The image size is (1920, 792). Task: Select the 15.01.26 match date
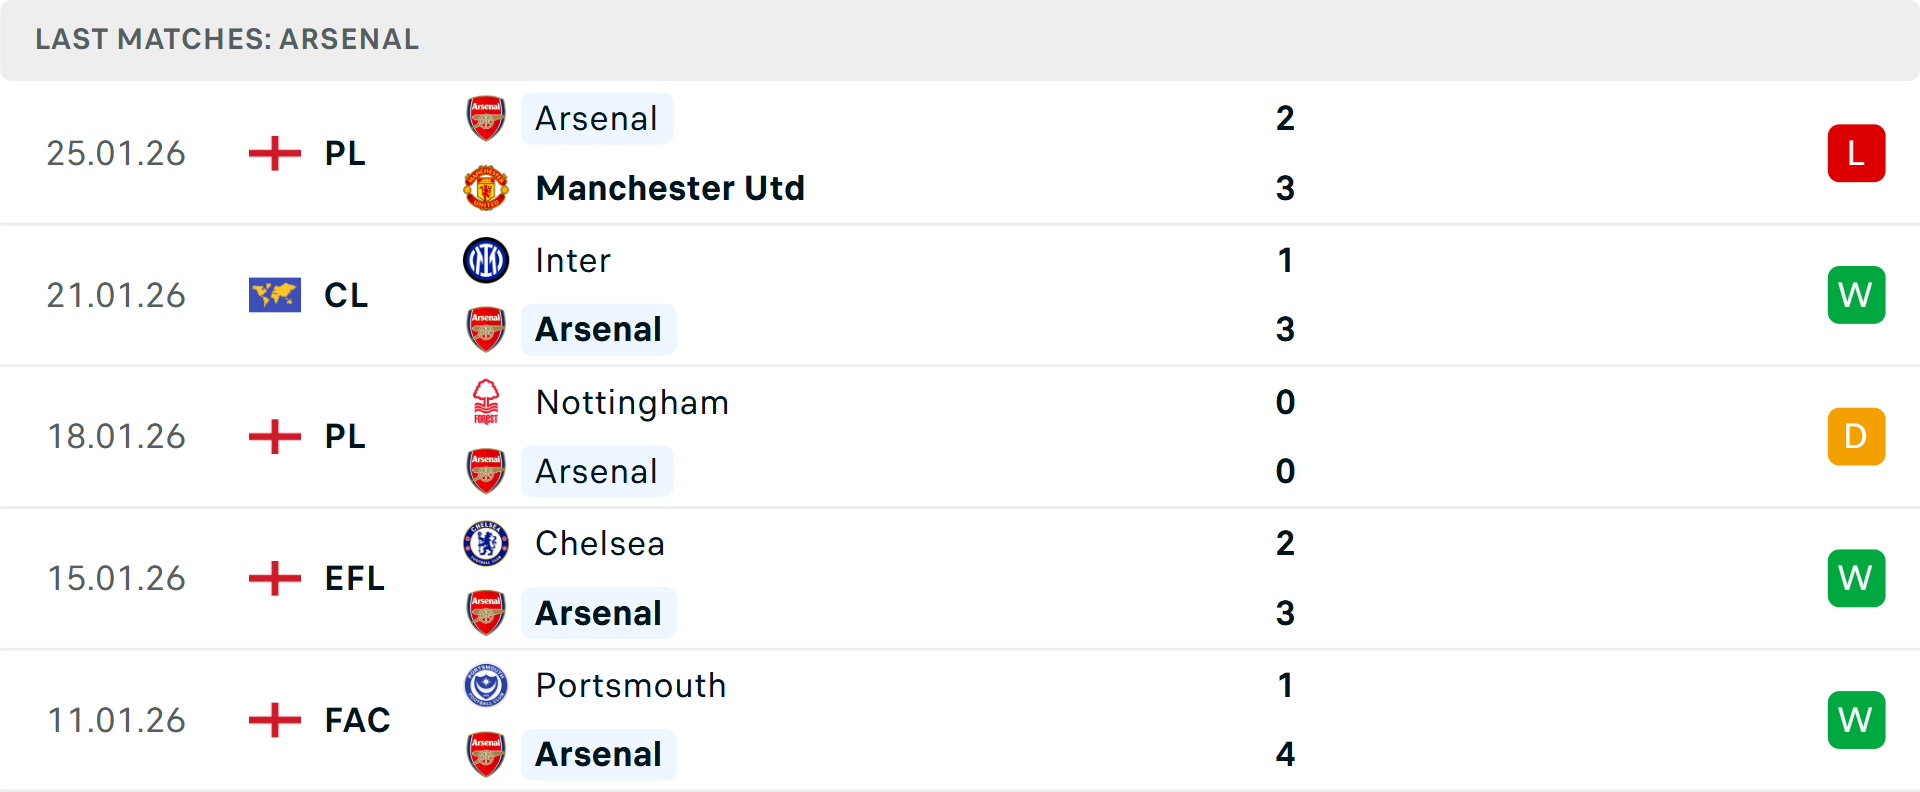pos(117,578)
